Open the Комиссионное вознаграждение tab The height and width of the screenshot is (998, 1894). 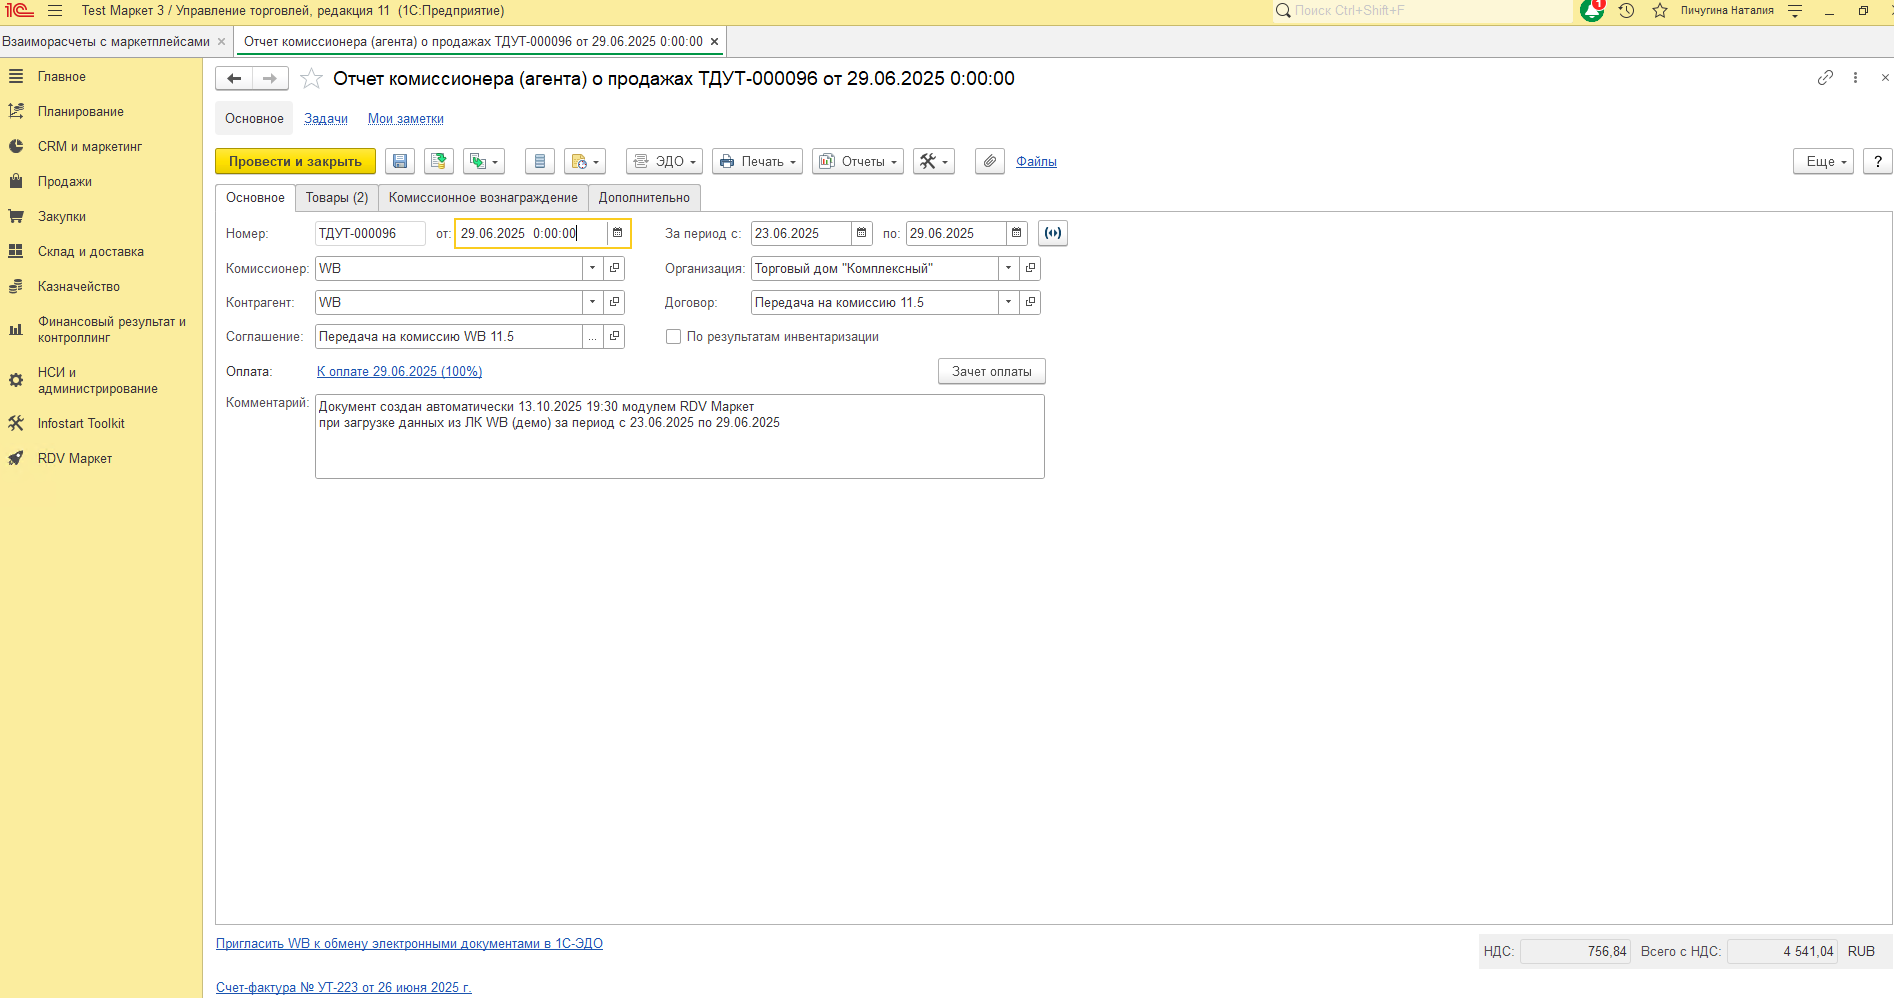(483, 198)
